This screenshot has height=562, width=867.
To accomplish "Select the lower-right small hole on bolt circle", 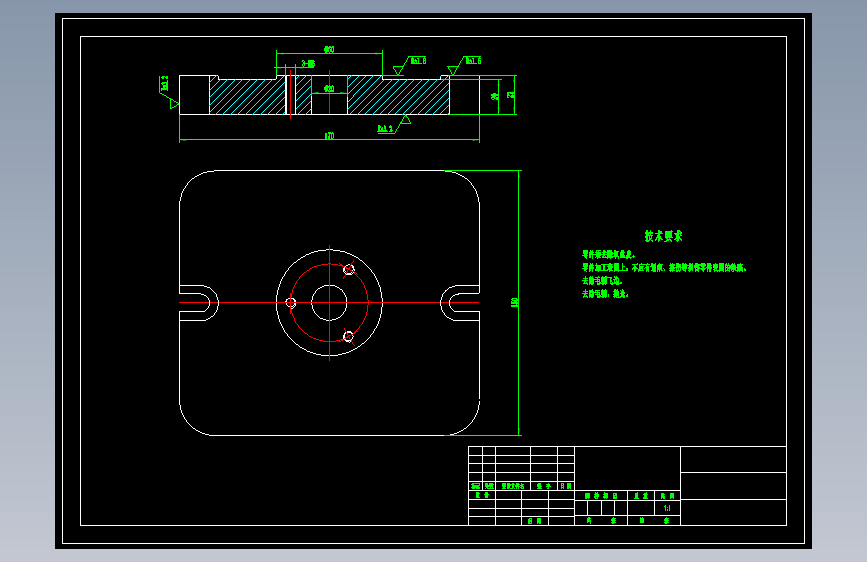I will [348, 336].
